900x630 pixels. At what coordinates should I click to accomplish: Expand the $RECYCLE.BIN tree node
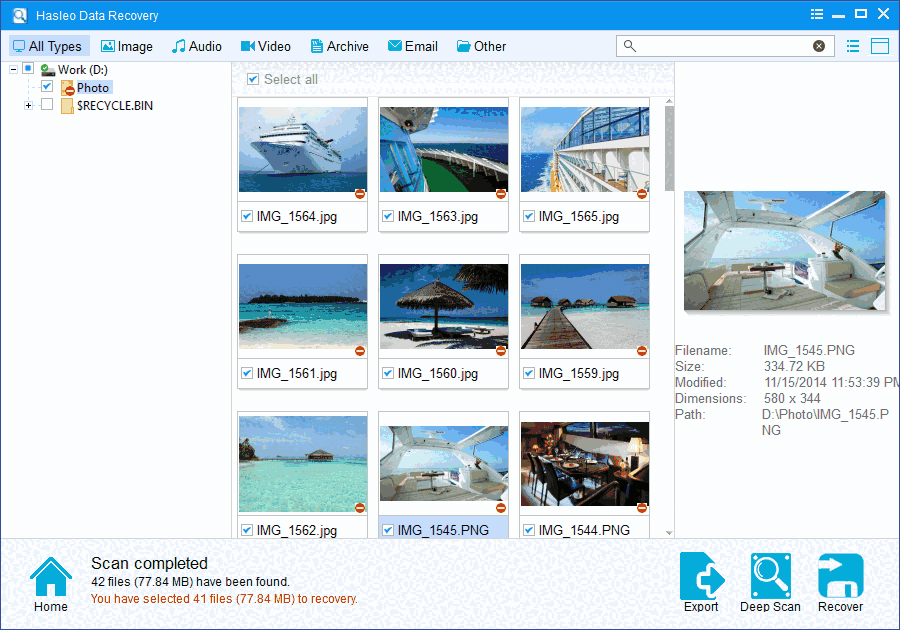pos(28,105)
